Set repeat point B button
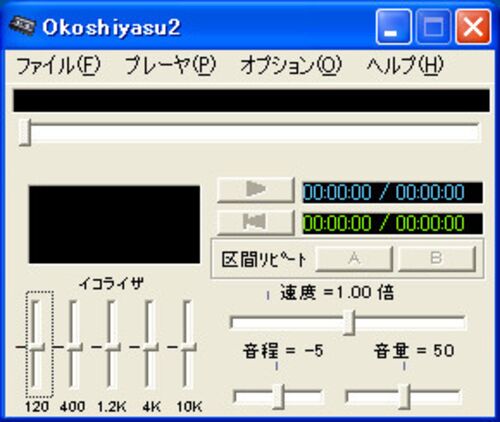Image resolution: width=500 pixels, height=422 pixels. point(437,259)
